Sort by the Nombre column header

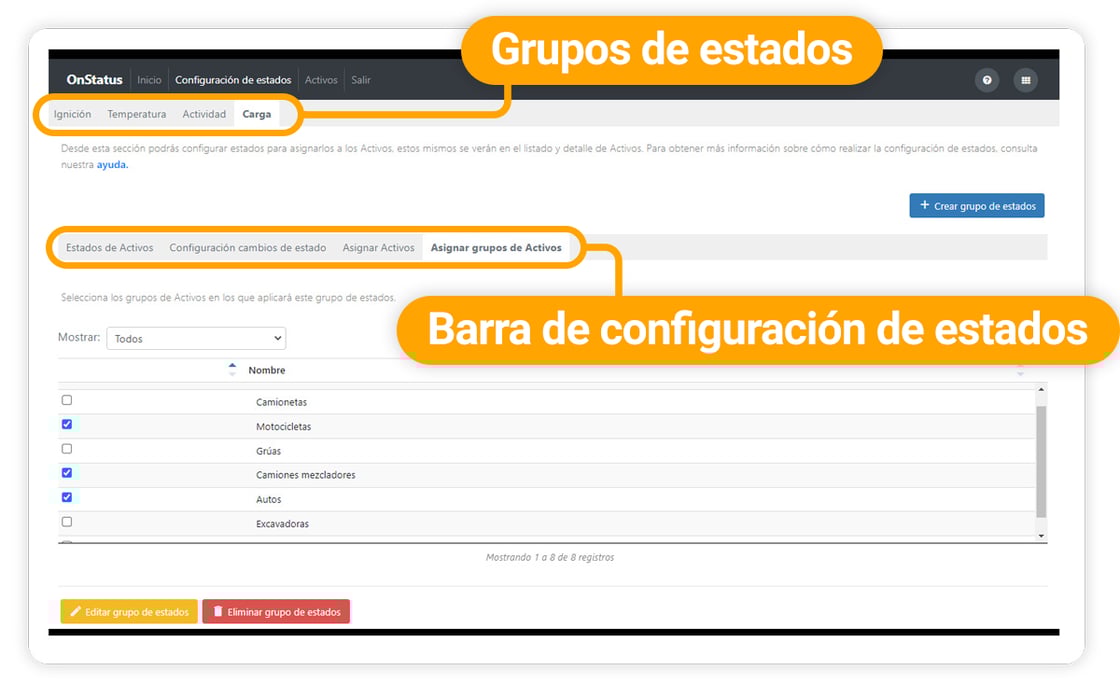266,370
